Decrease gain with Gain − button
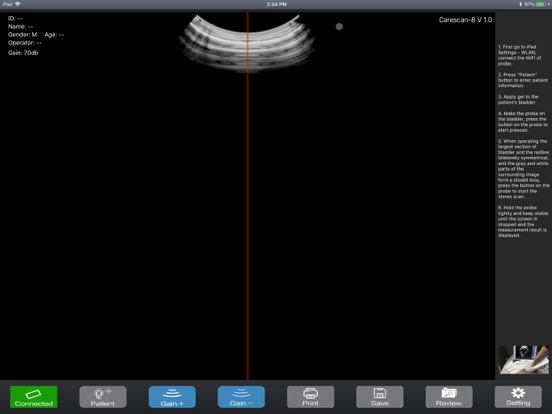 coord(241,397)
